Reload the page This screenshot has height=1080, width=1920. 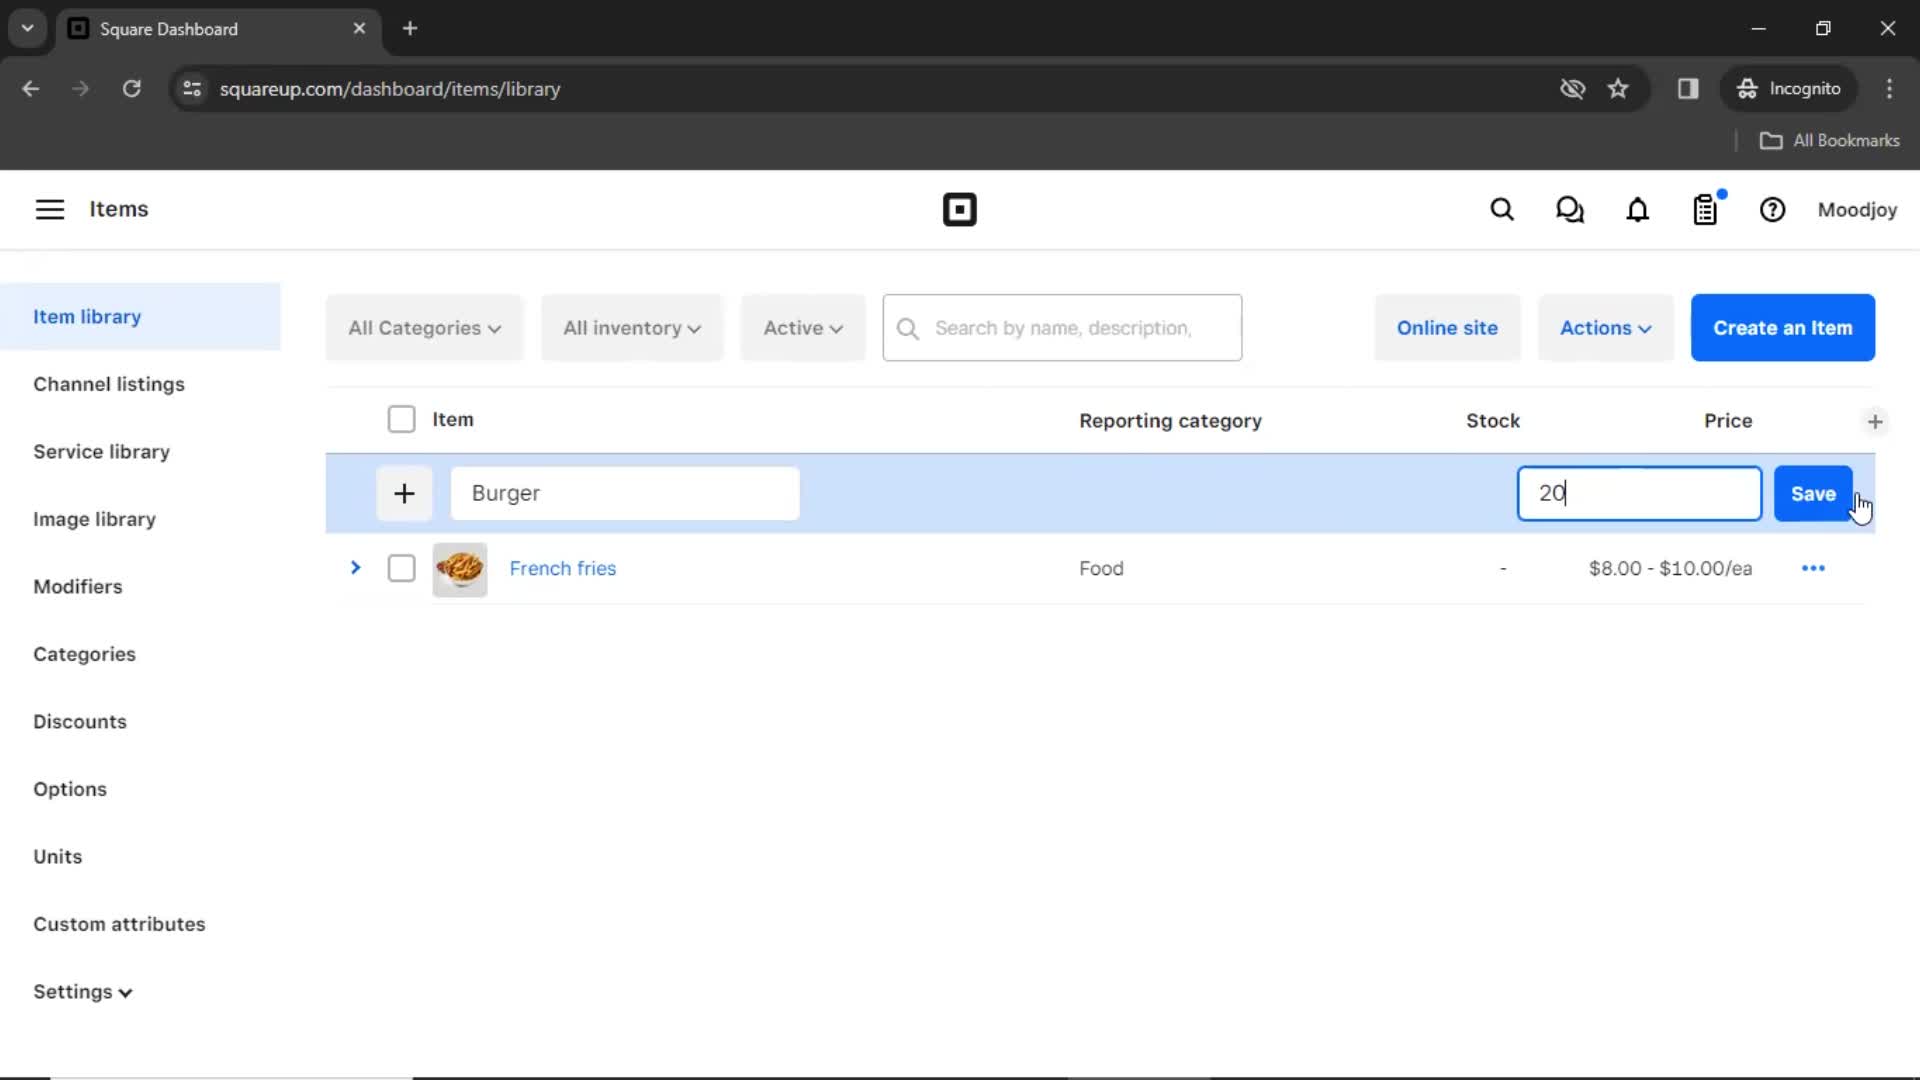coord(131,89)
